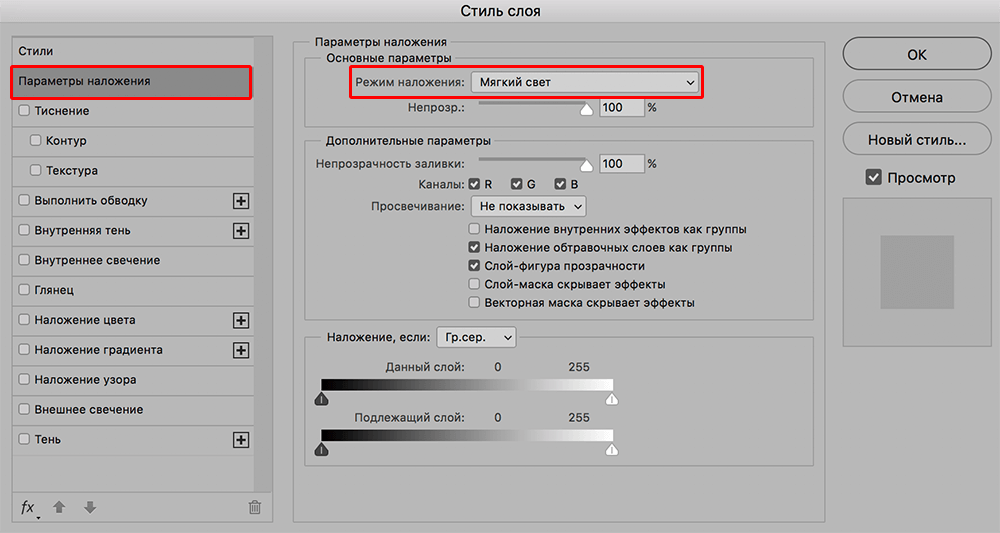Open the Наложение, если channel dropdown
This screenshot has height=533, width=1000.
click(x=476, y=338)
